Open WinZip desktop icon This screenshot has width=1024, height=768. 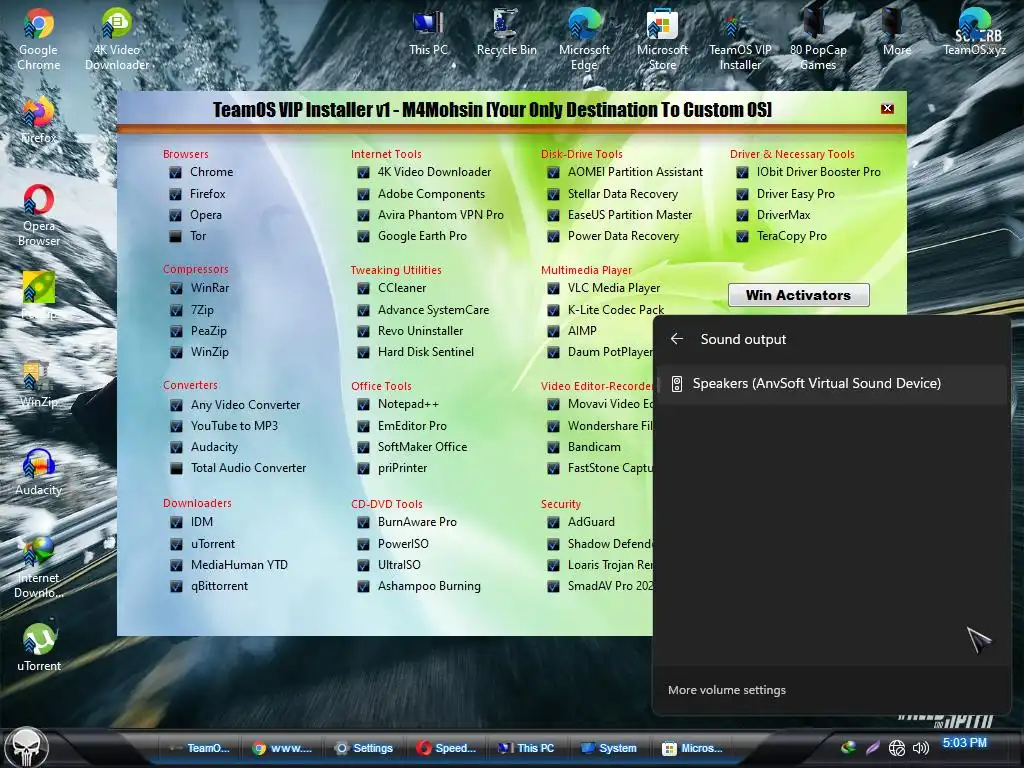coord(39,385)
